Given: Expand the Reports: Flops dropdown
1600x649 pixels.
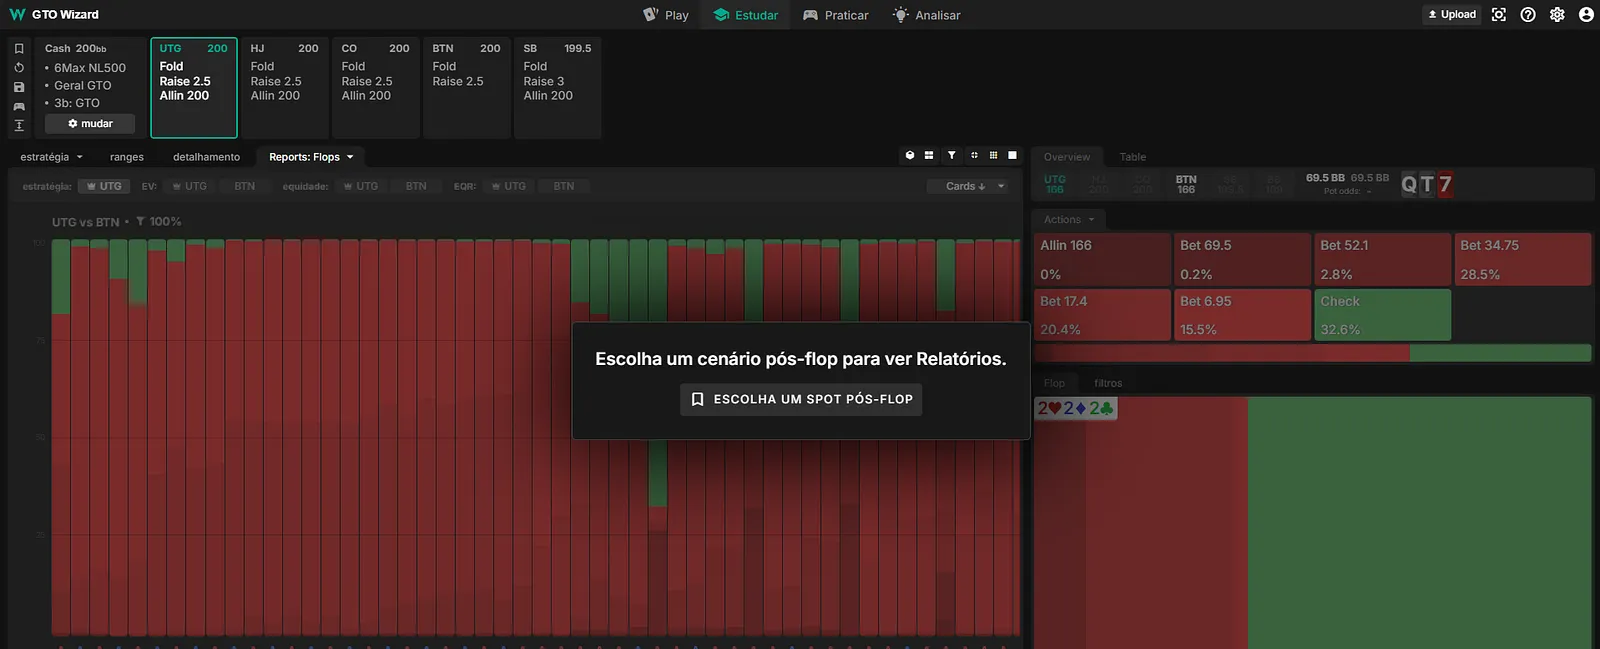Looking at the screenshot, I should [311, 157].
